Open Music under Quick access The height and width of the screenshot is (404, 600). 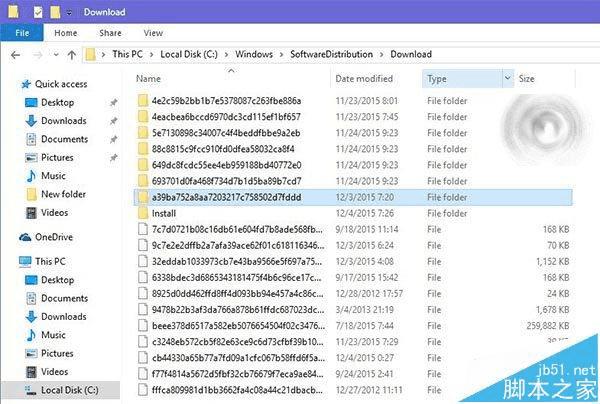(53, 176)
